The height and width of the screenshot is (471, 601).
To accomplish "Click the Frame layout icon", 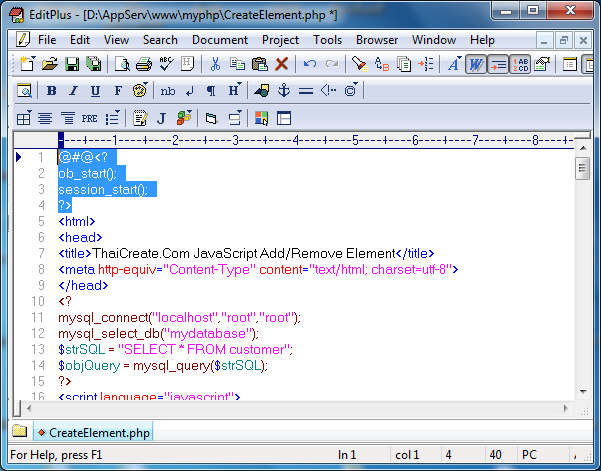I will pos(284,118).
